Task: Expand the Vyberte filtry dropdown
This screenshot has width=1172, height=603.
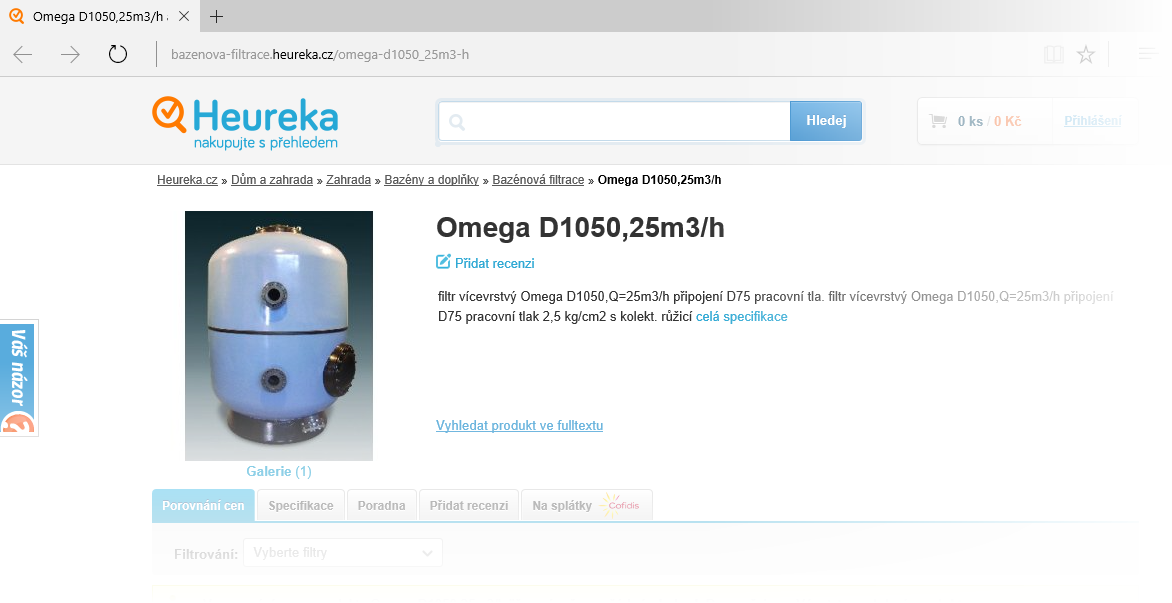Action: (342, 553)
